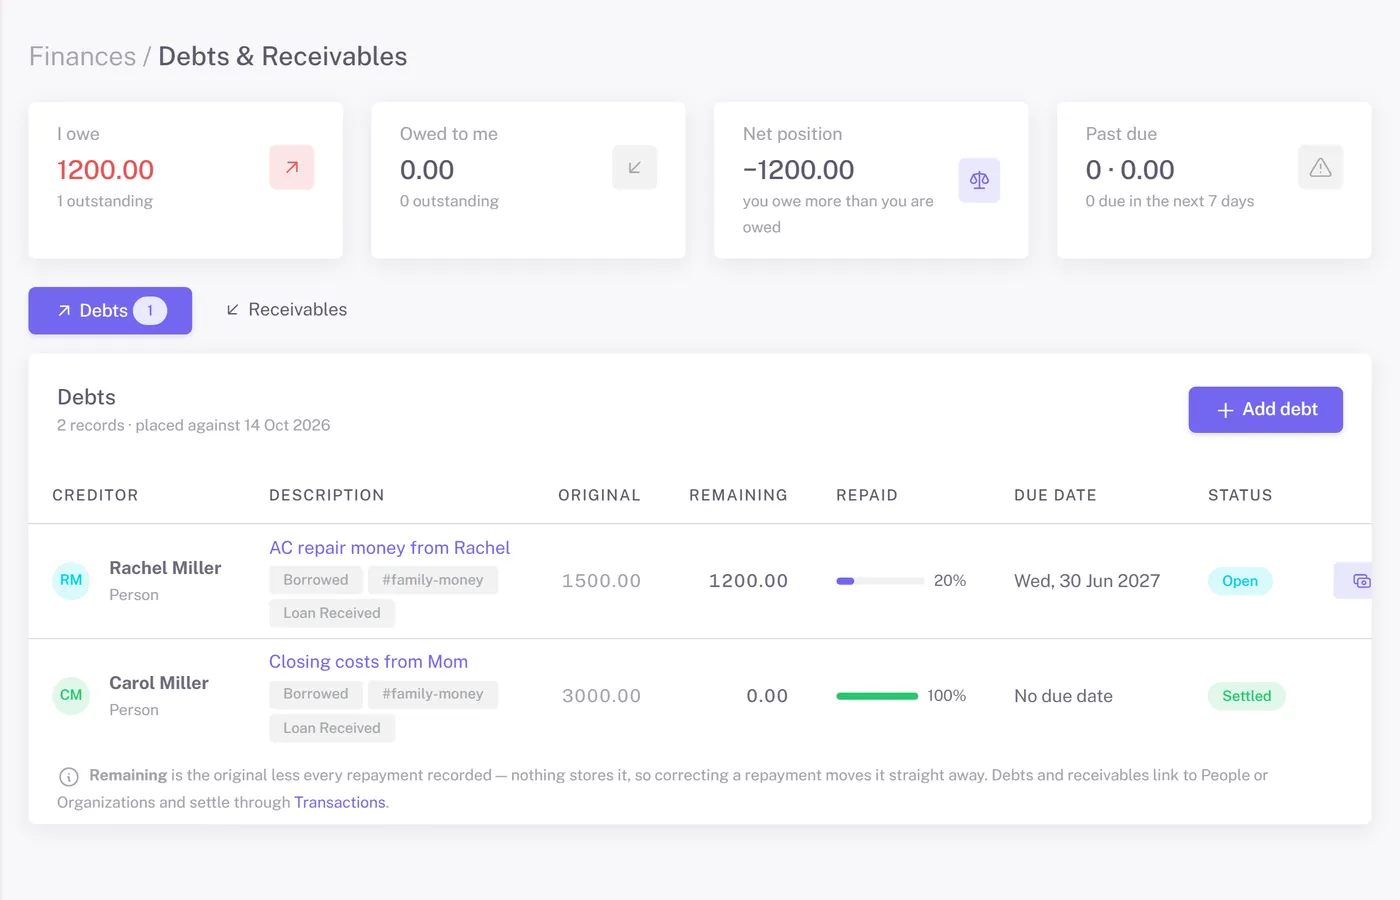Click the 1500.00 original amount
The height and width of the screenshot is (900, 1400).
pos(601,581)
